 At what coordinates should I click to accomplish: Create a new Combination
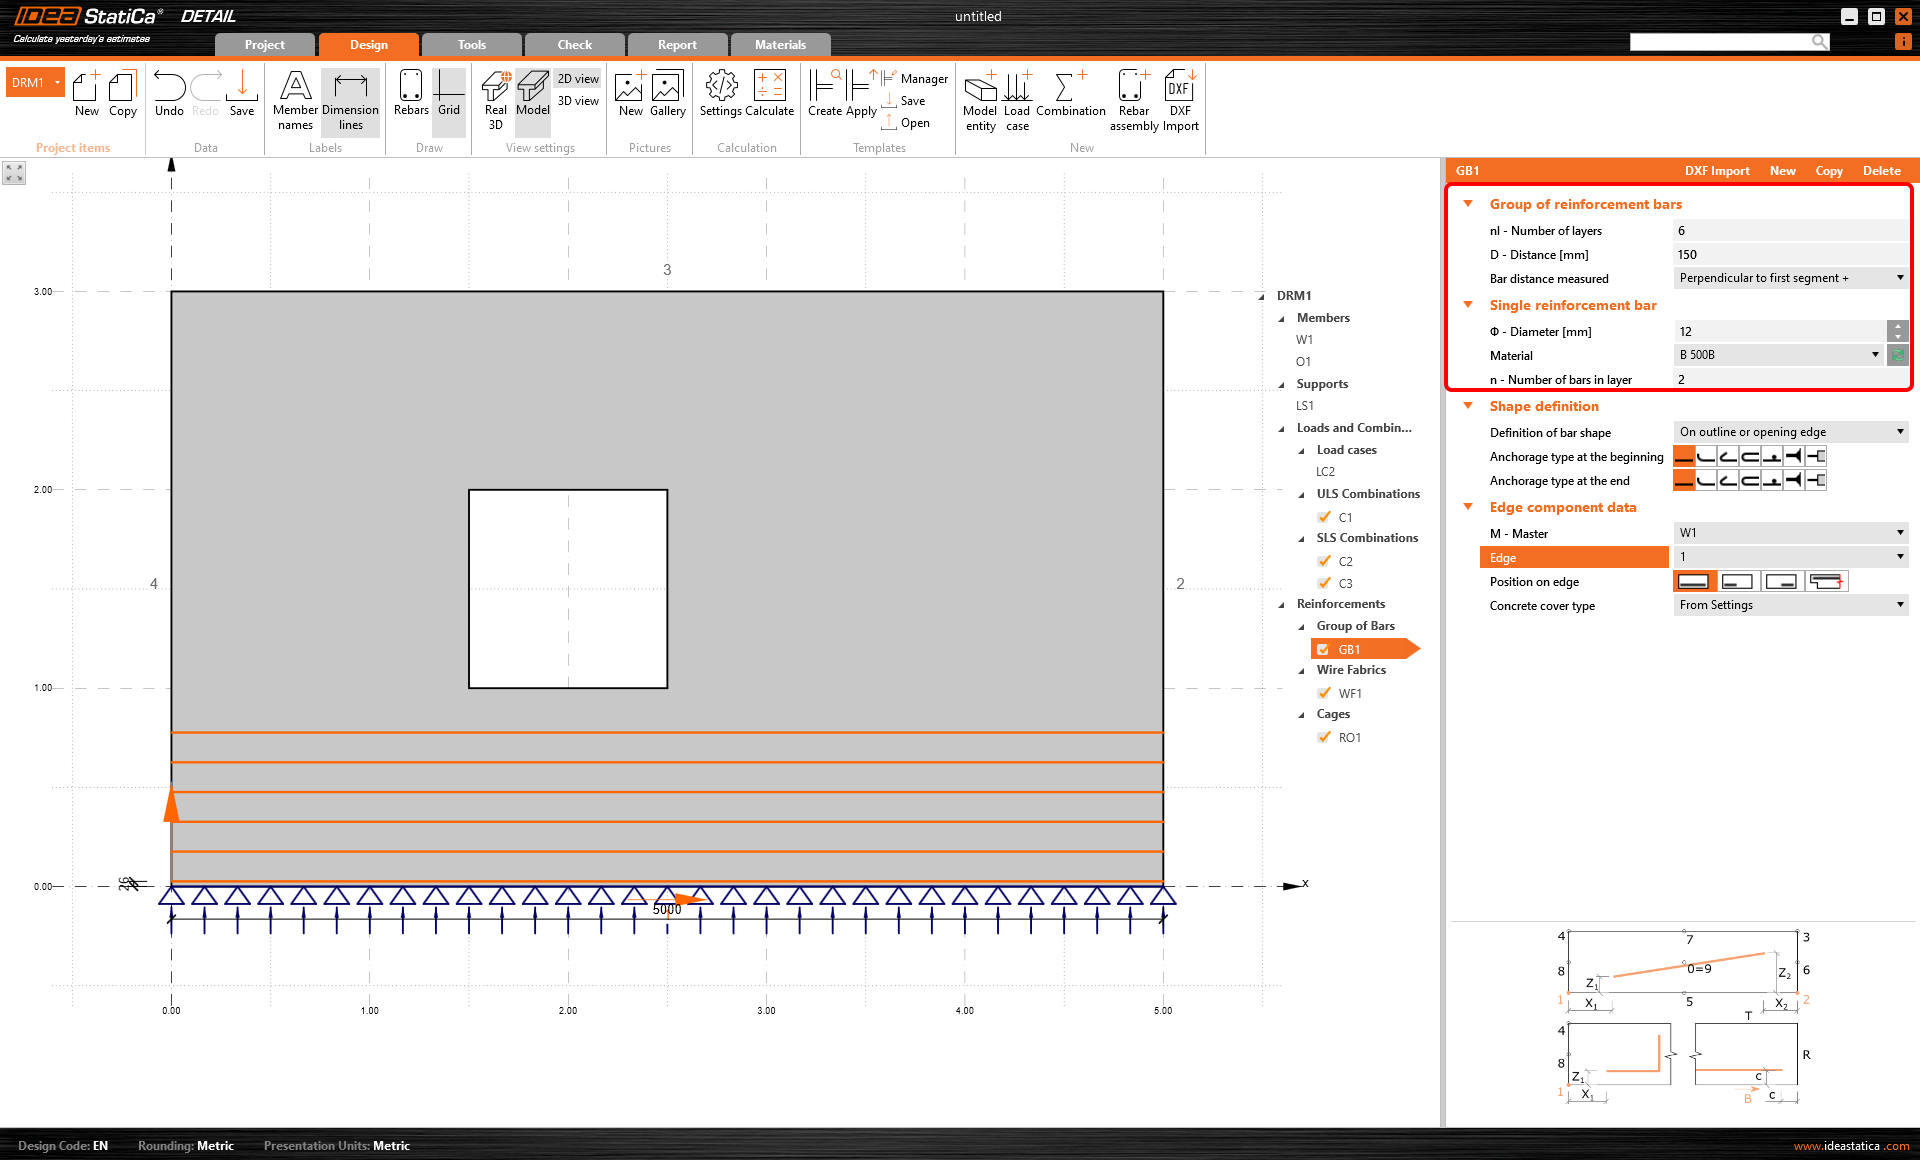pyautogui.click(x=1070, y=95)
